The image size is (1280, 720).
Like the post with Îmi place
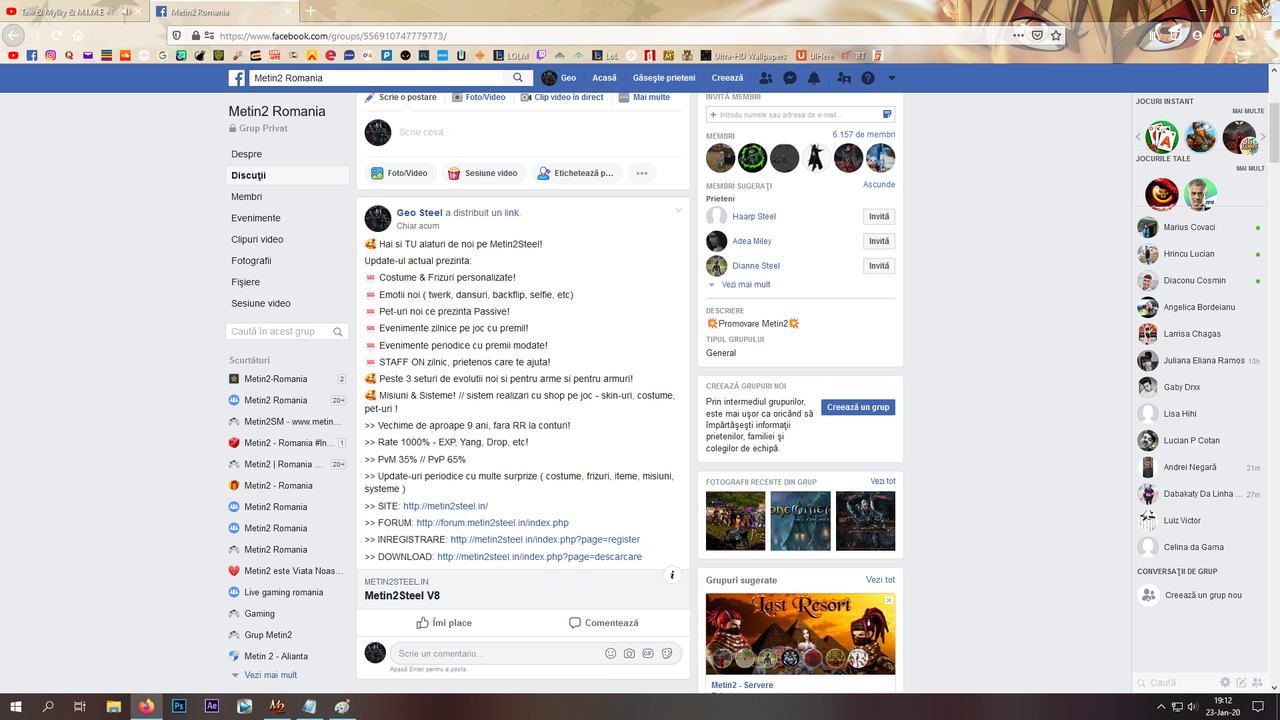(444, 623)
